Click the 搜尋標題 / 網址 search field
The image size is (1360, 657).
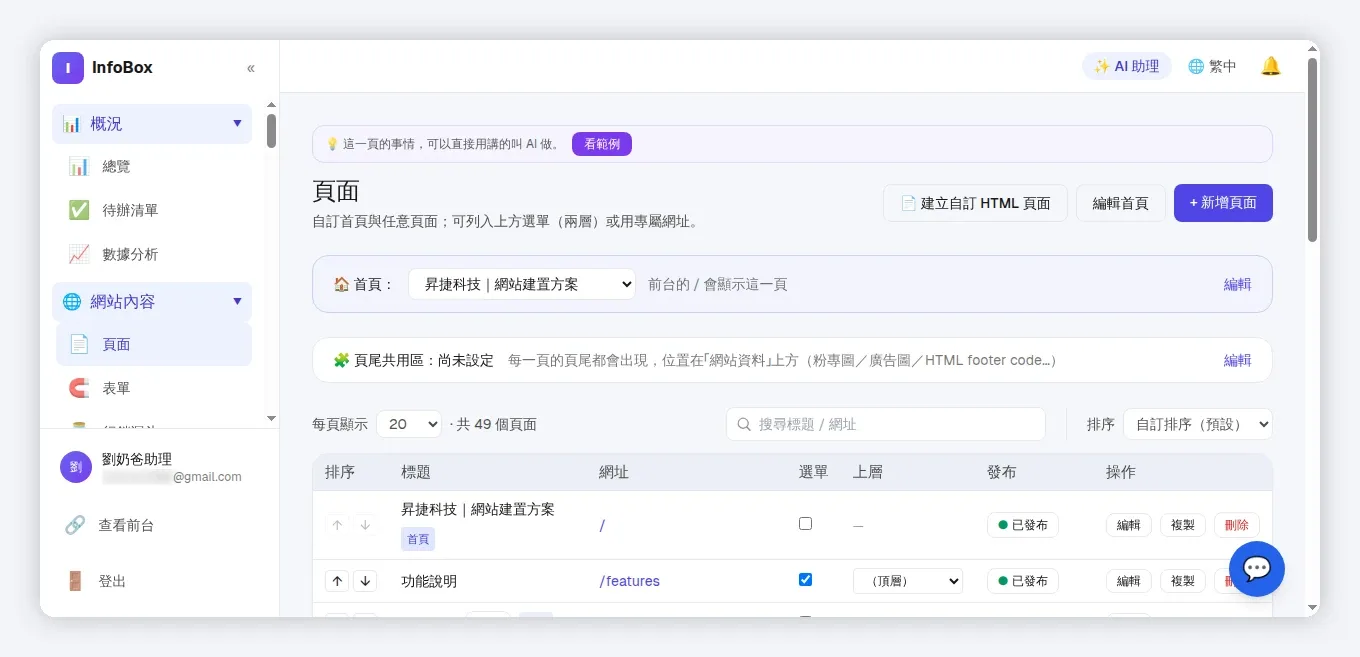(x=886, y=424)
